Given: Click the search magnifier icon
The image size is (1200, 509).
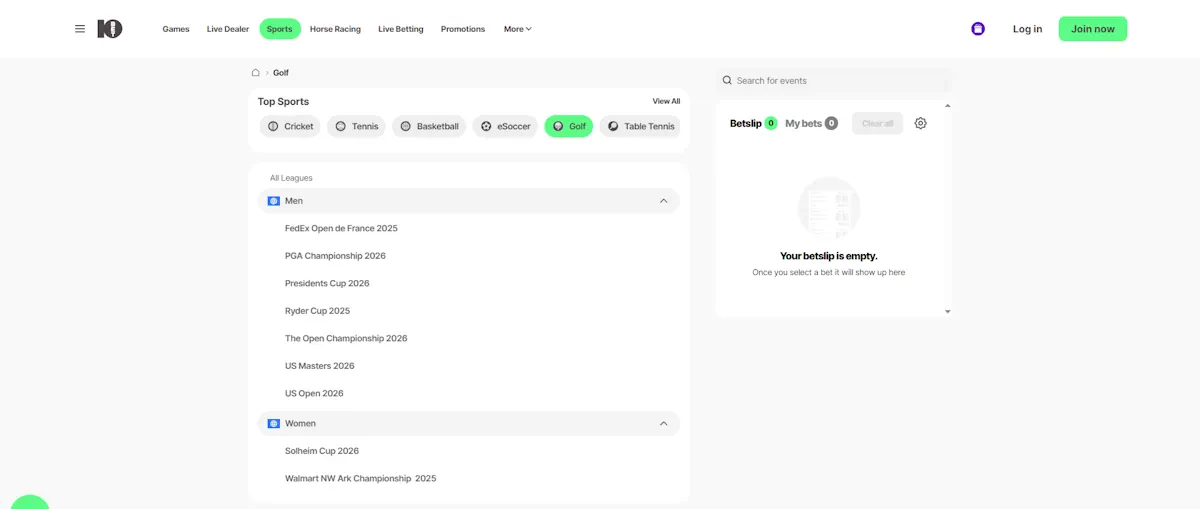Looking at the screenshot, I should [727, 80].
